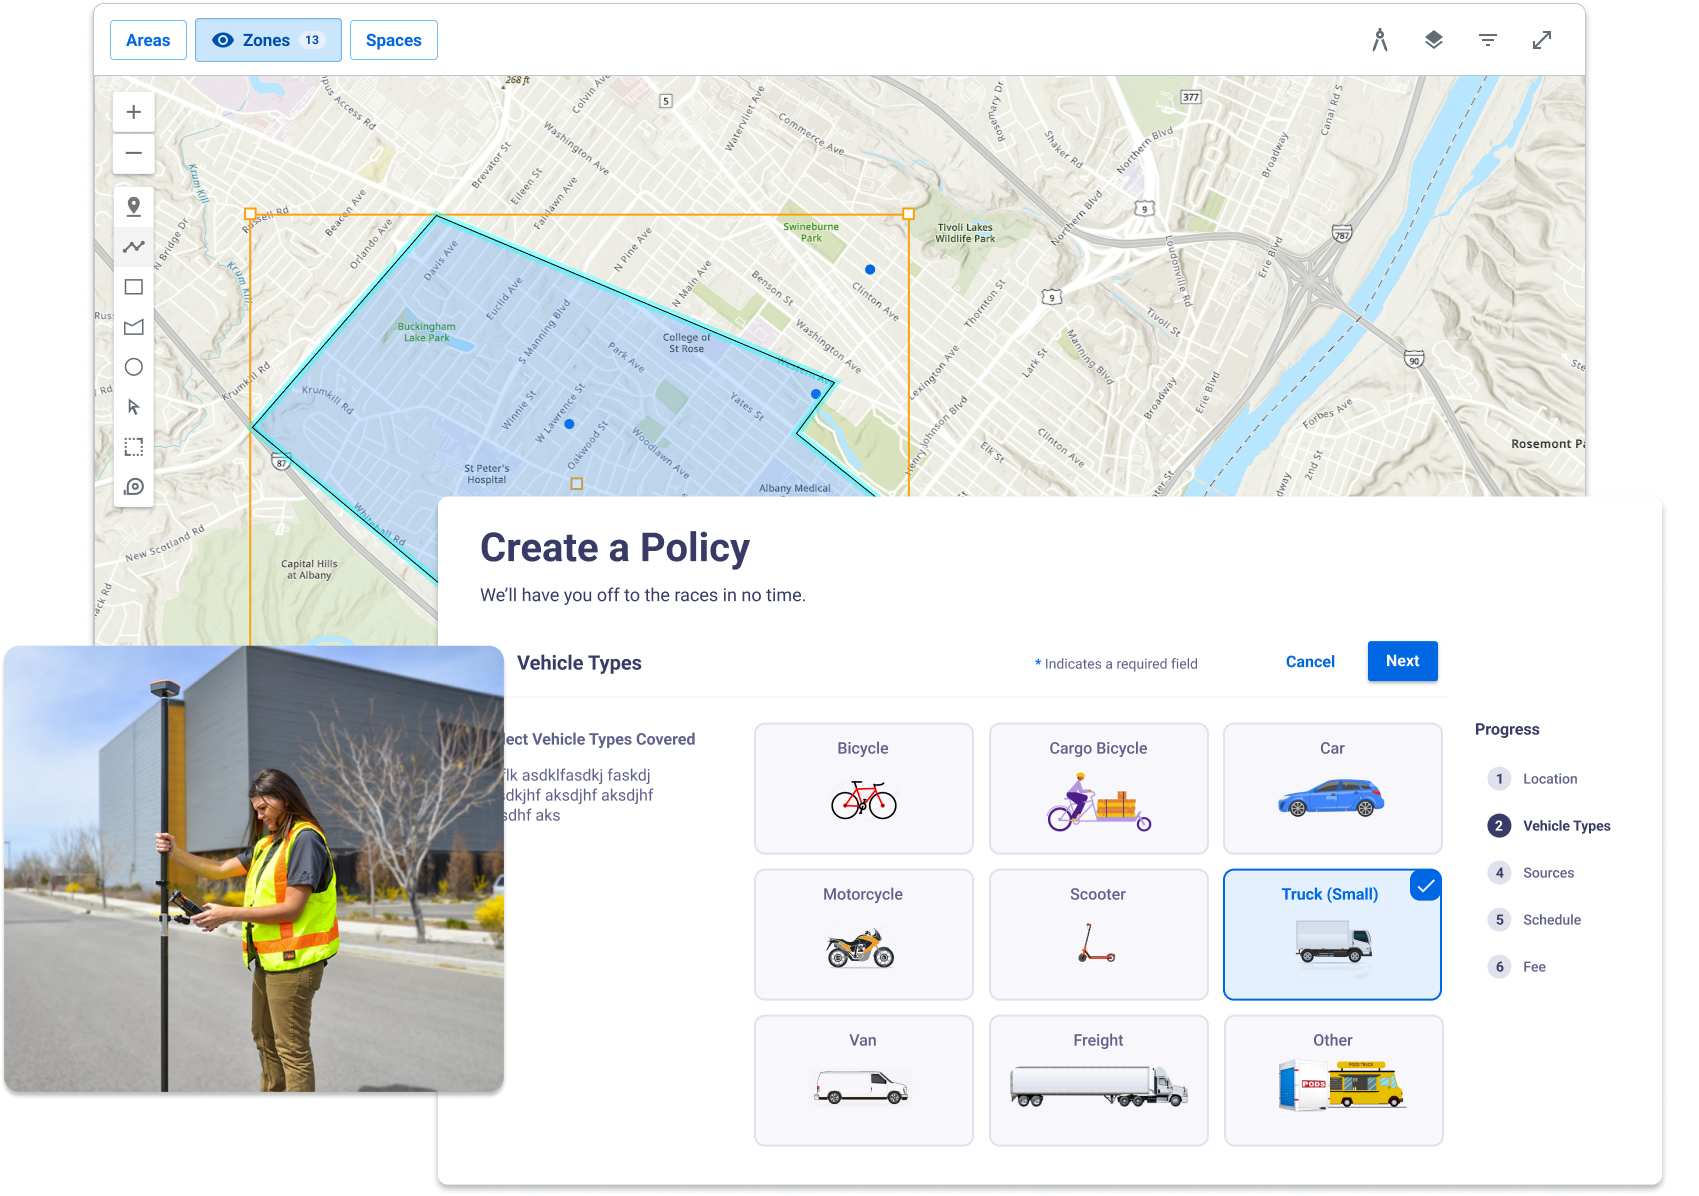Click the map zoom in plus button

(x=133, y=112)
